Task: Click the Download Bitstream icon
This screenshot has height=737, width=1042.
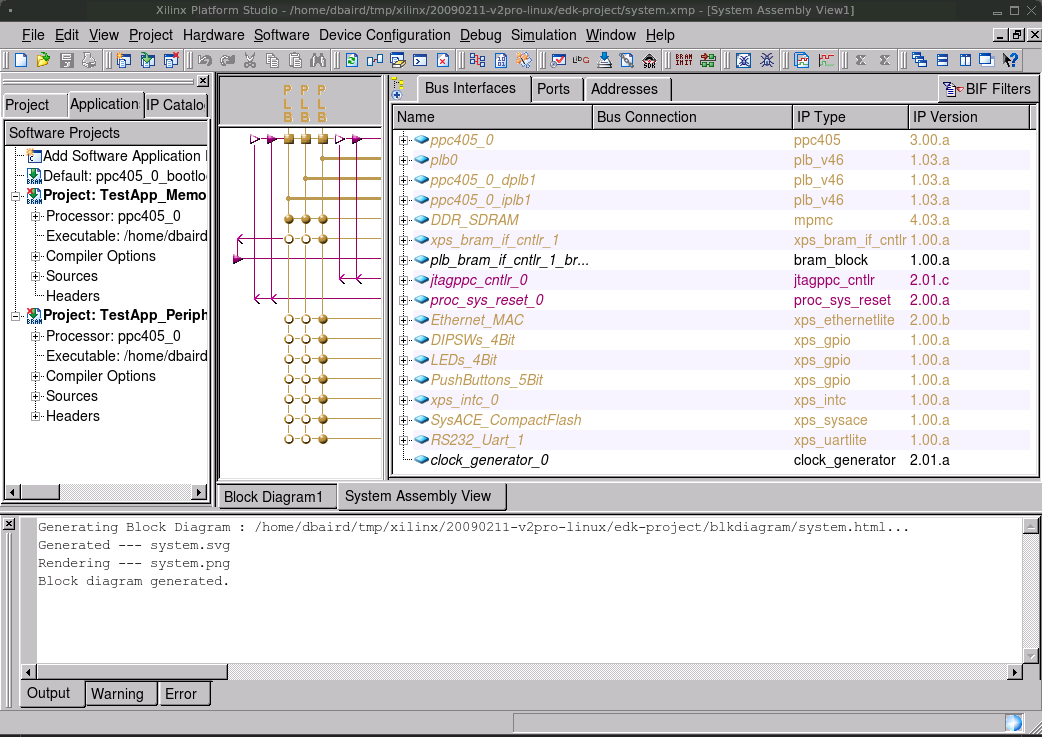Action: (604, 60)
